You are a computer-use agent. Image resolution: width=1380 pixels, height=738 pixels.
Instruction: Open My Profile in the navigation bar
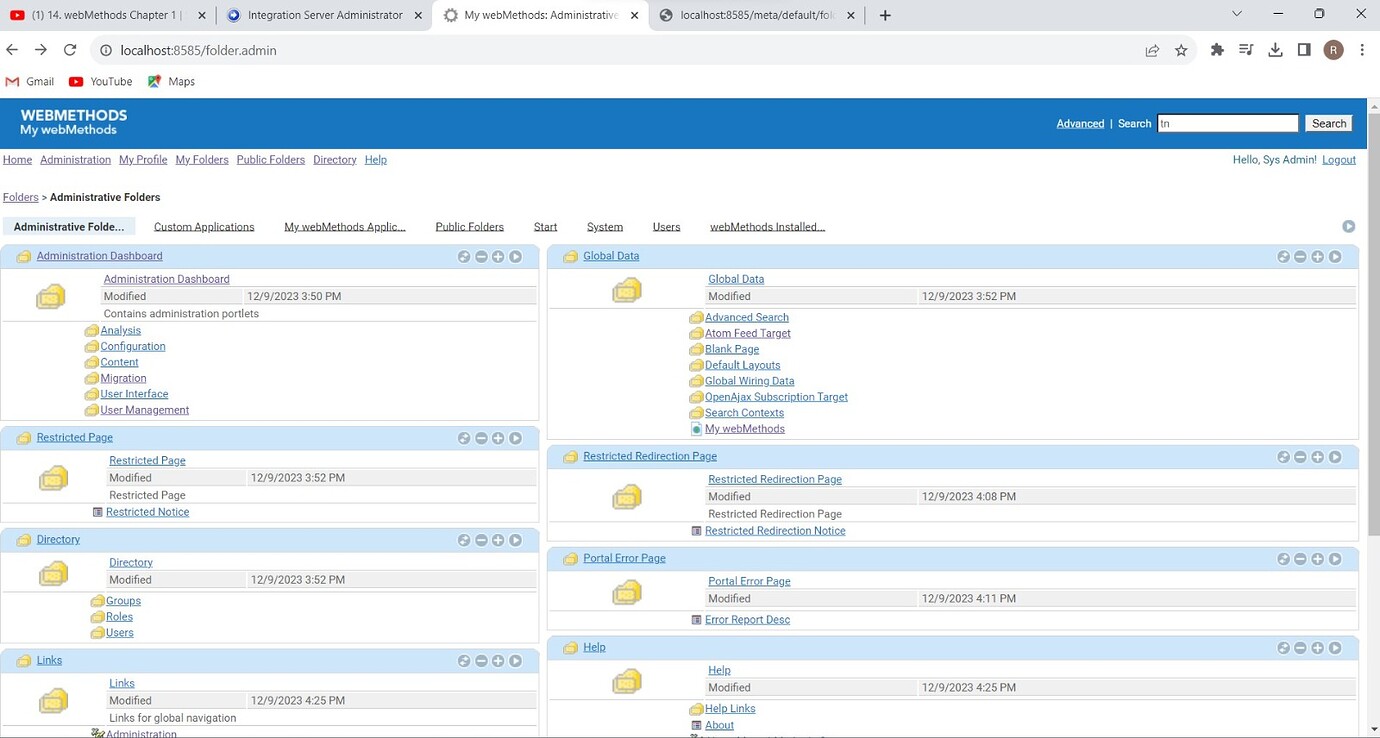click(143, 160)
